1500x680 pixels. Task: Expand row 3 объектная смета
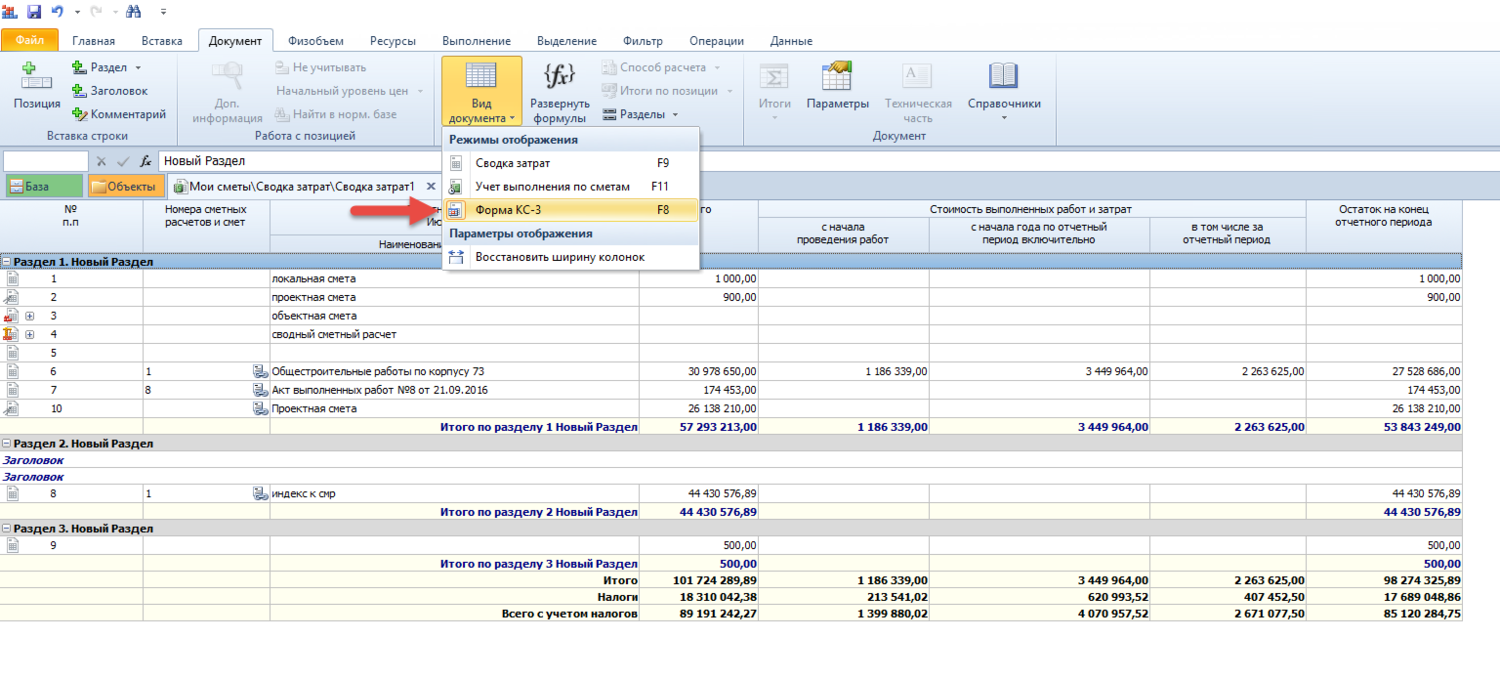tap(30, 316)
